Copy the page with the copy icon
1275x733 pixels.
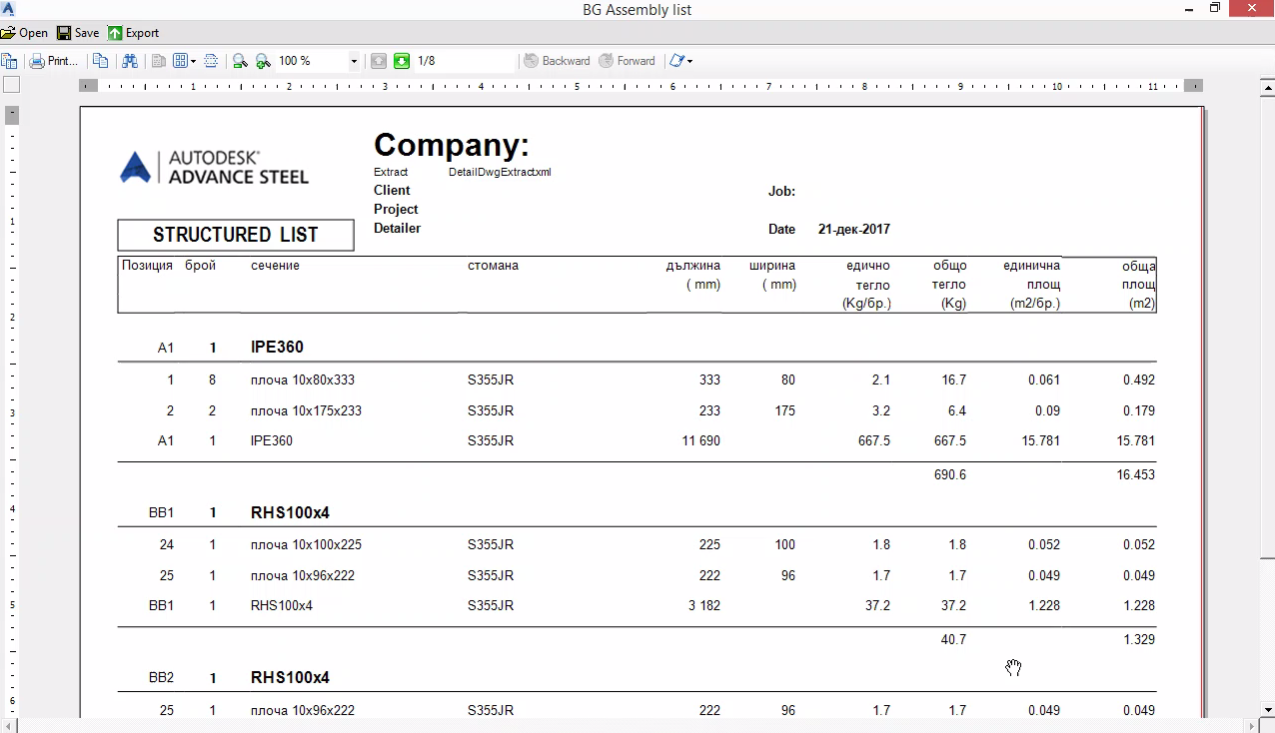click(100, 61)
